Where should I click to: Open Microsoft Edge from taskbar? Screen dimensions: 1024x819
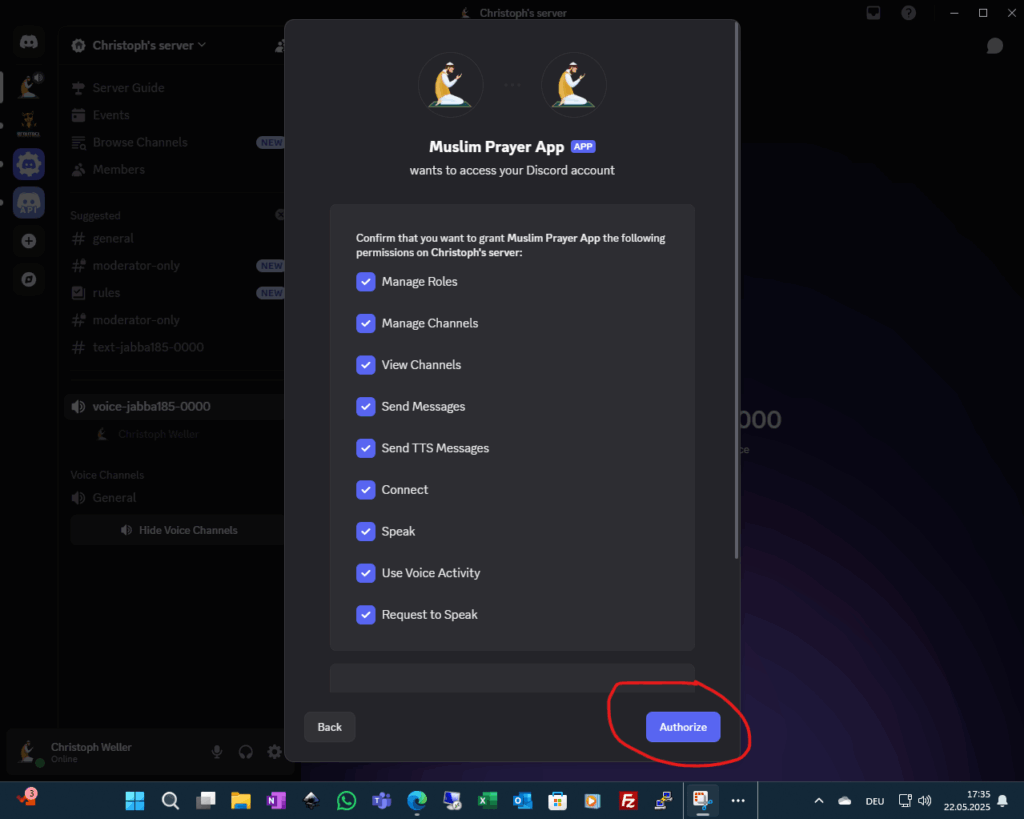(x=417, y=801)
